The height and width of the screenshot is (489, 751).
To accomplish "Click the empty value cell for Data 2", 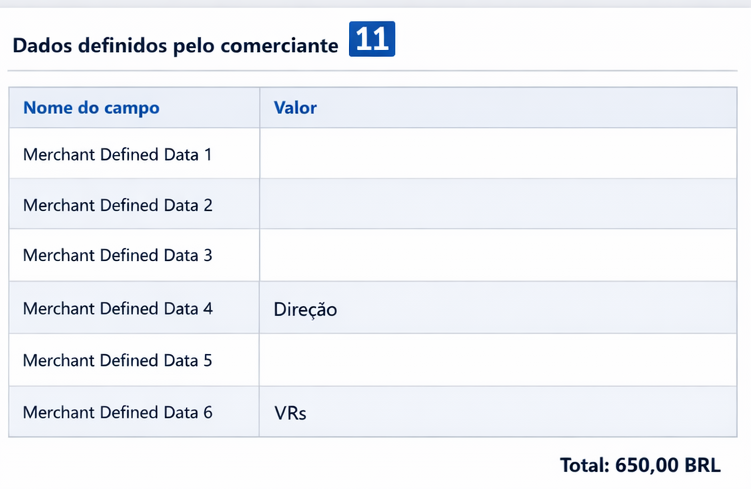I will pyautogui.click(x=498, y=204).
